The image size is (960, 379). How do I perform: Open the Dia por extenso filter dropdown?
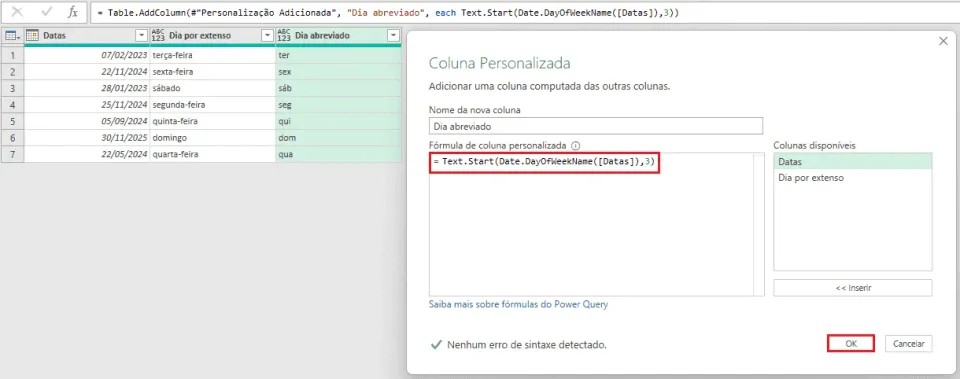268,36
